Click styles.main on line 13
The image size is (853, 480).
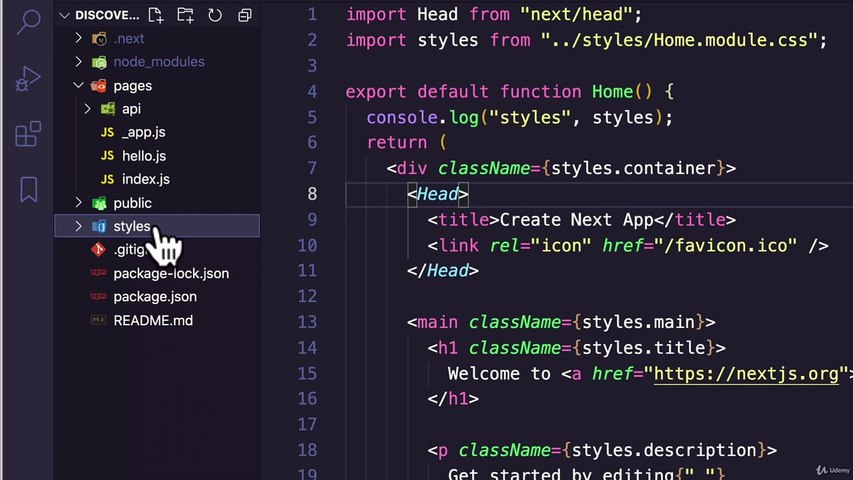pos(638,322)
